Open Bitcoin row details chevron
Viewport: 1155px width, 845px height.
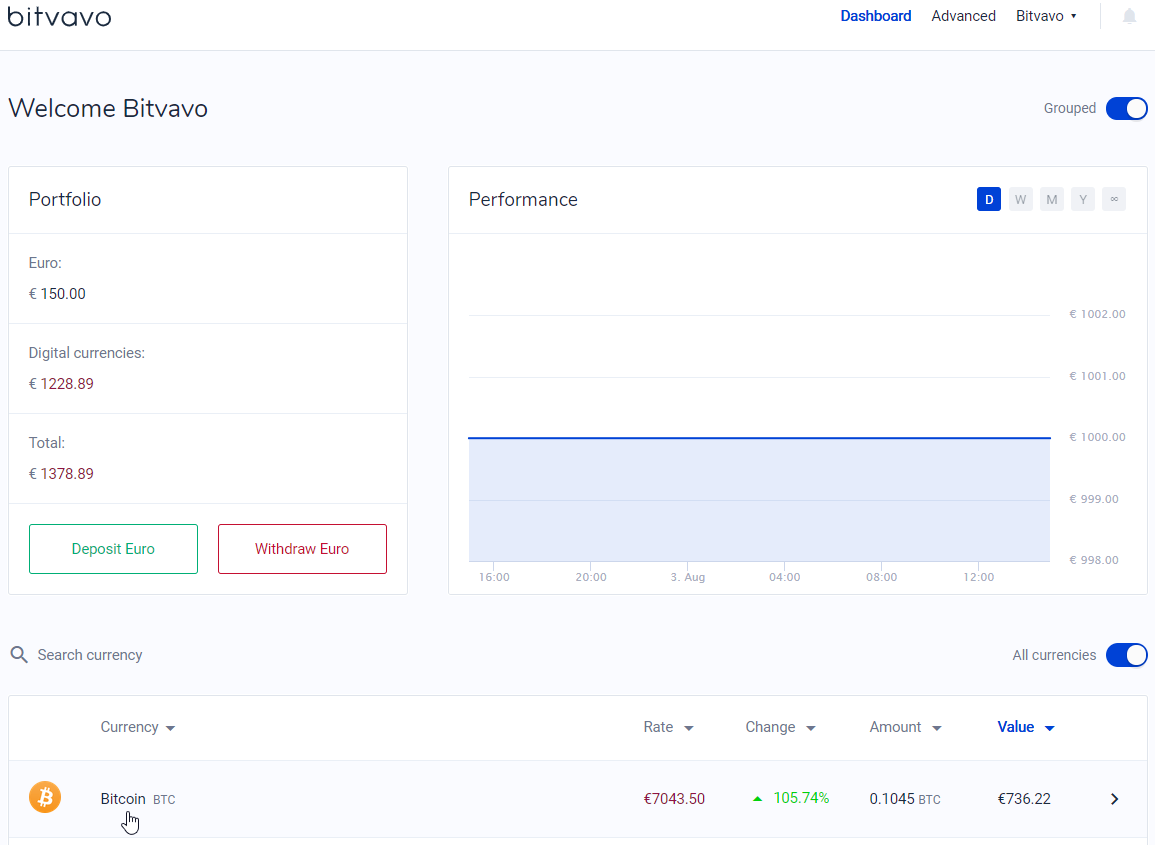[x=1114, y=799]
